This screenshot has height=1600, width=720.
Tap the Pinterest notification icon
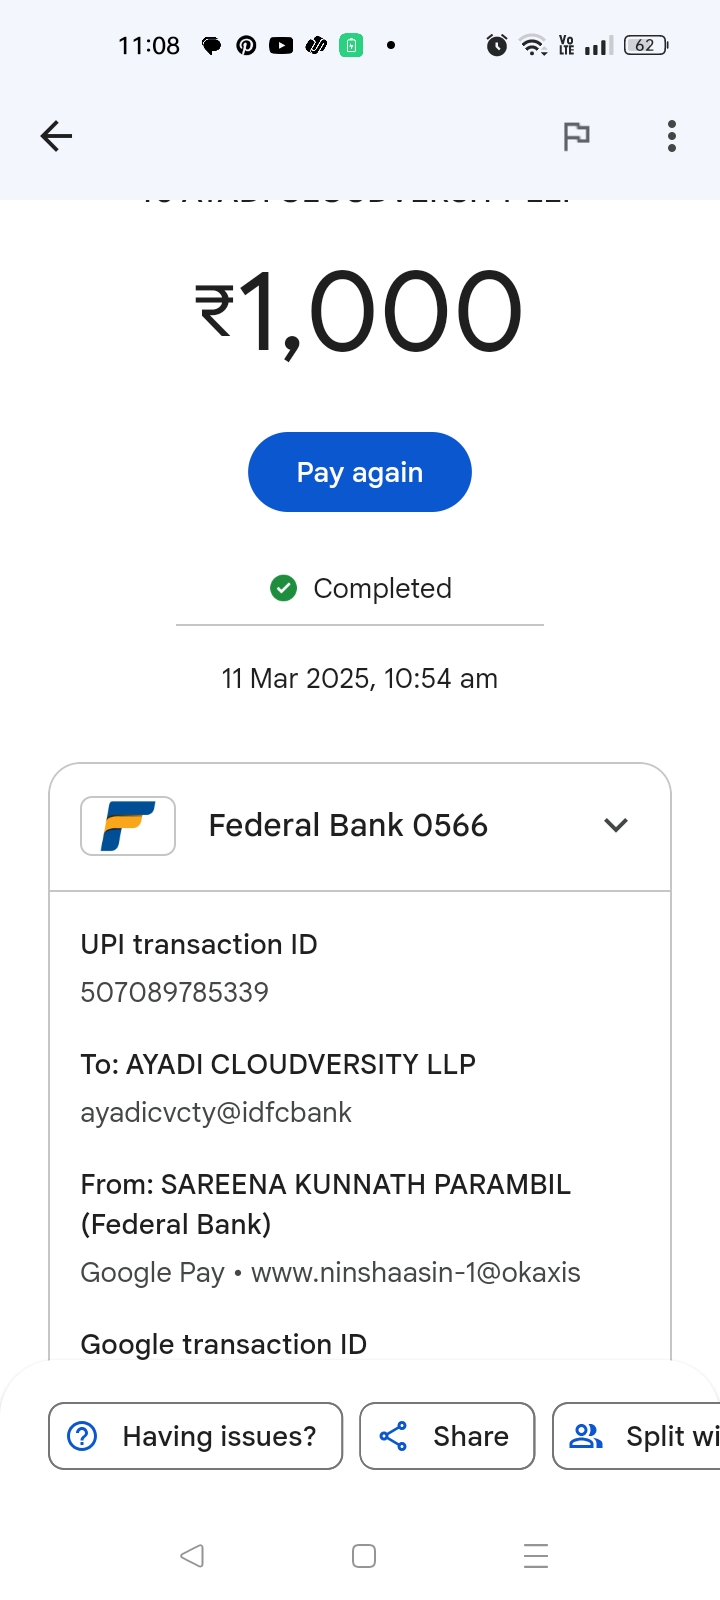[246, 45]
